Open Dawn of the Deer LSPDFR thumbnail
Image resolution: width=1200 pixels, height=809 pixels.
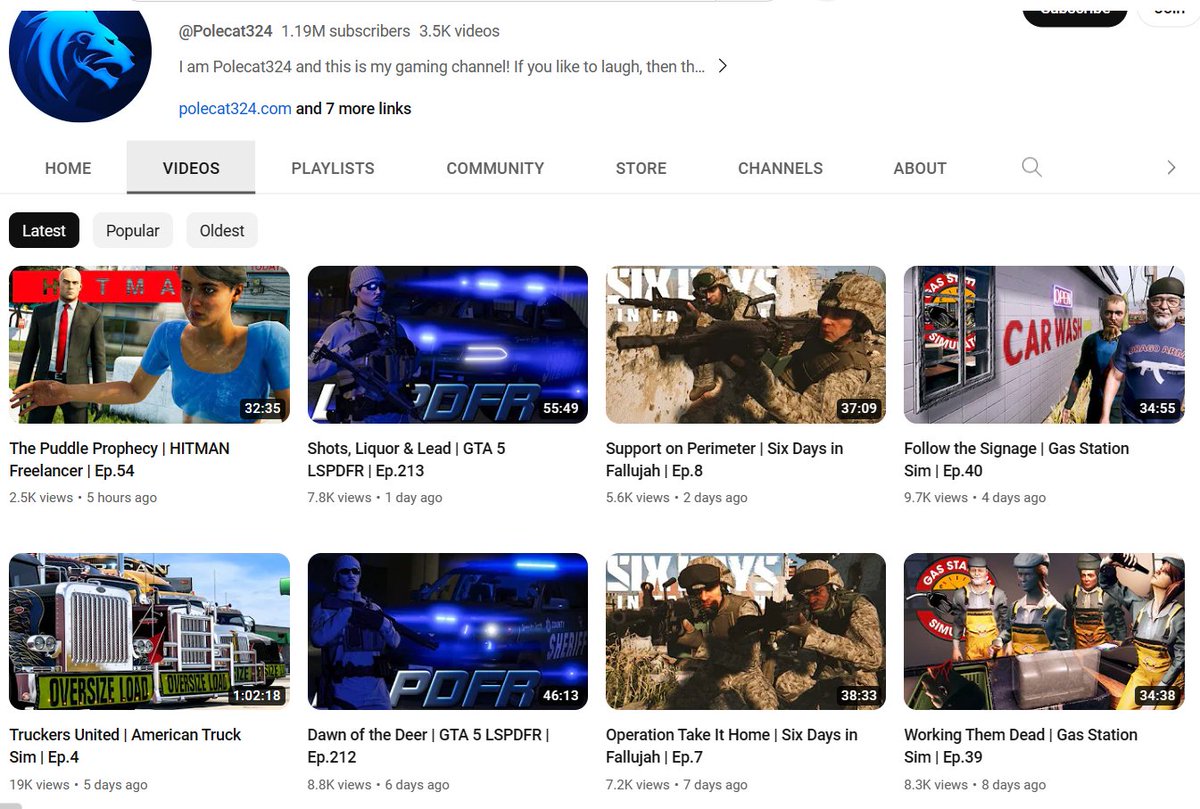[447, 632]
